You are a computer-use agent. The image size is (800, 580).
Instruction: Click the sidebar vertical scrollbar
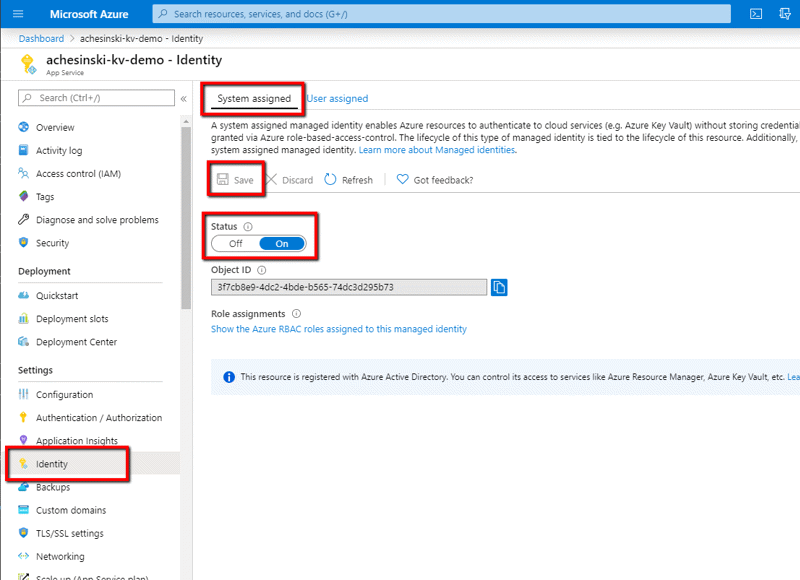coord(186,218)
